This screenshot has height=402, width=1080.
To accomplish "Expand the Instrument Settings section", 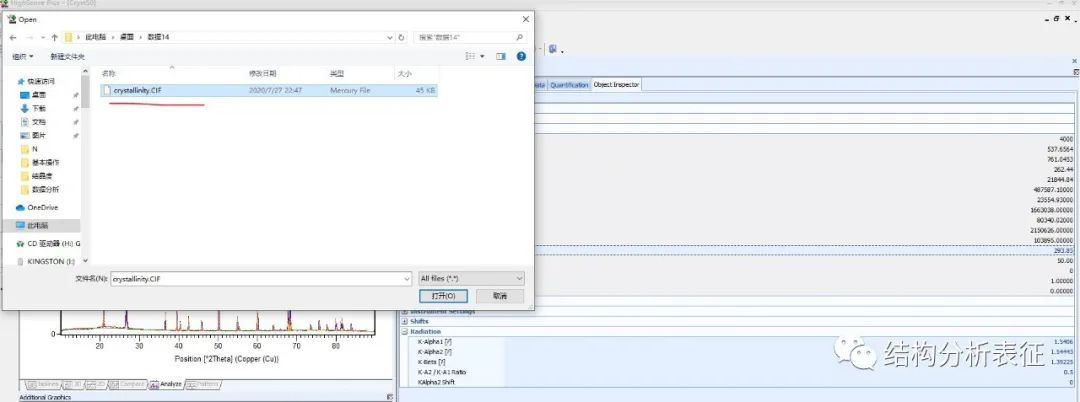I will coord(405,311).
